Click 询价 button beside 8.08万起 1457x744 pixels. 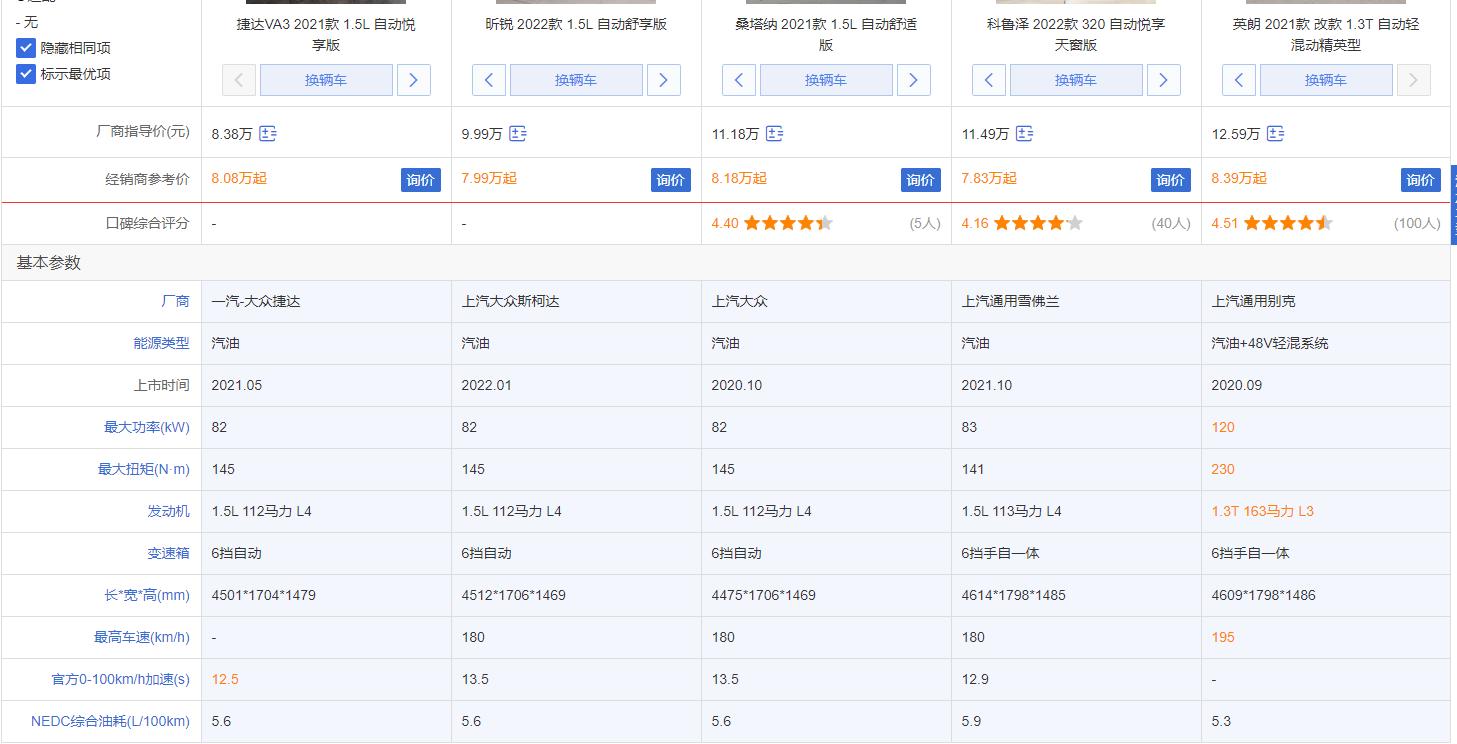pyautogui.click(x=421, y=180)
